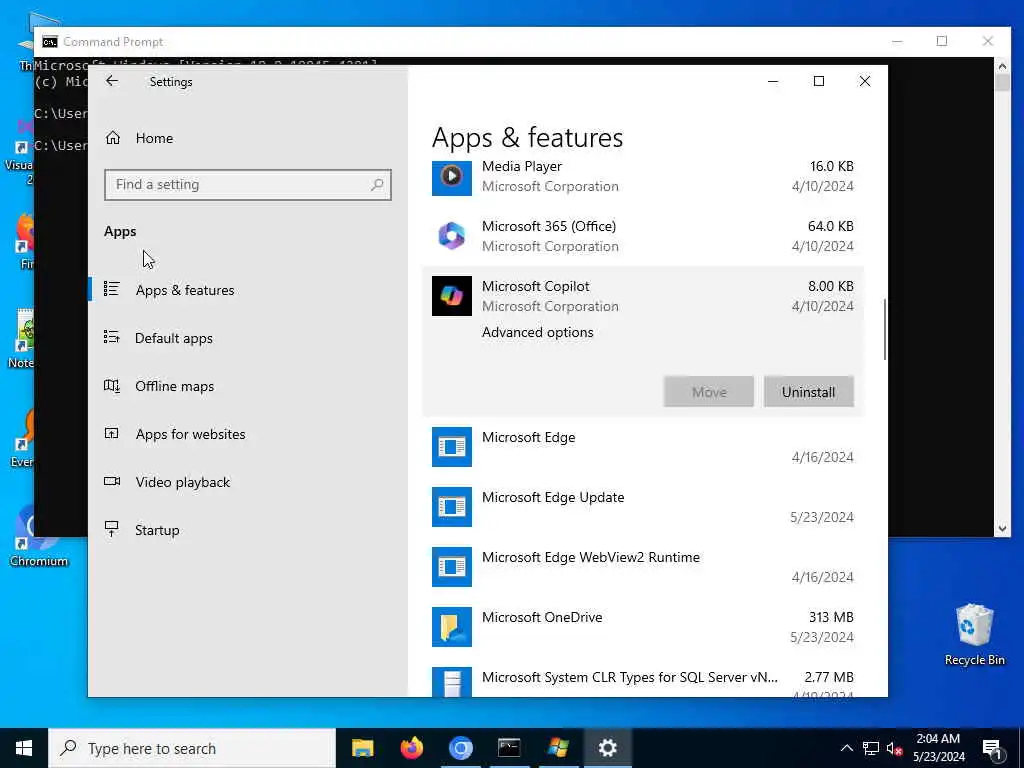Image resolution: width=1024 pixels, height=768 pixels.
Task: Click the muted volume tray icon
Action: (894, 748)
